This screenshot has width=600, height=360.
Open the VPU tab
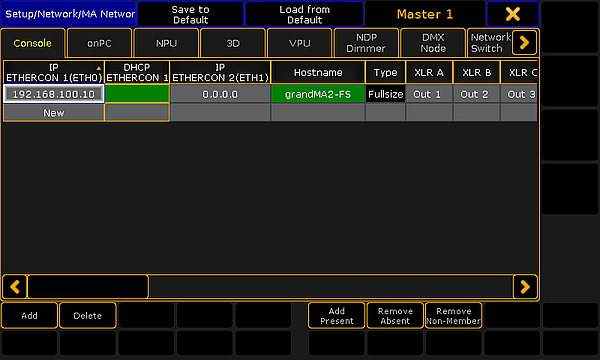pos(300,43)
